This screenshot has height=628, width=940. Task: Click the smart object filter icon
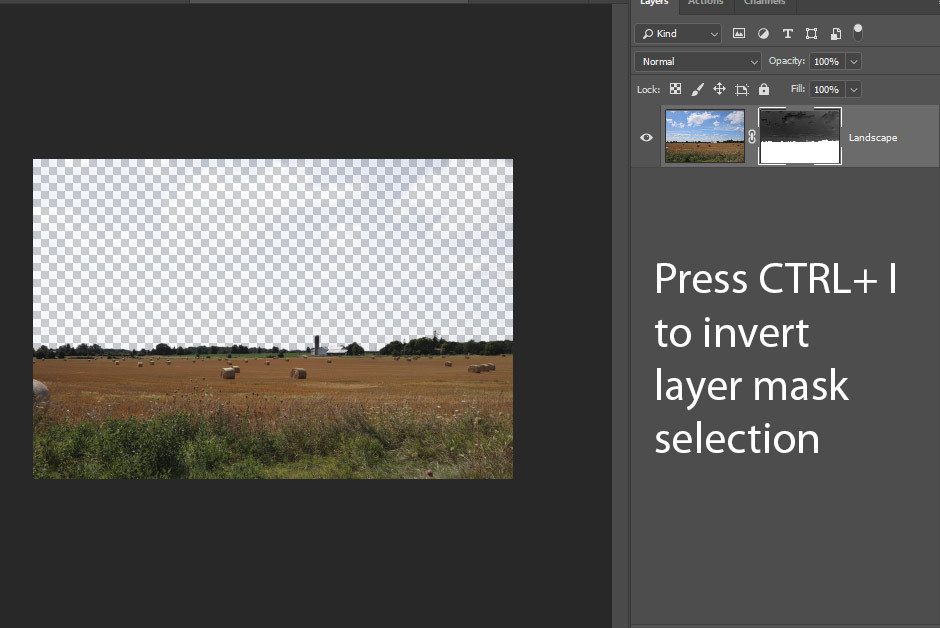835,33
